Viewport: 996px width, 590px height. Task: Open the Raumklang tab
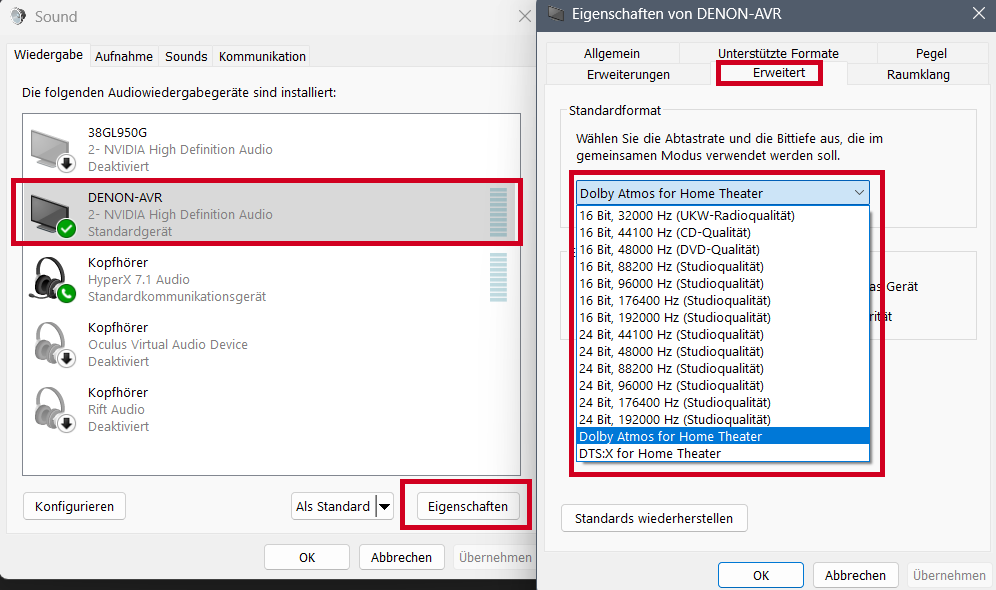tap(919, 75)
